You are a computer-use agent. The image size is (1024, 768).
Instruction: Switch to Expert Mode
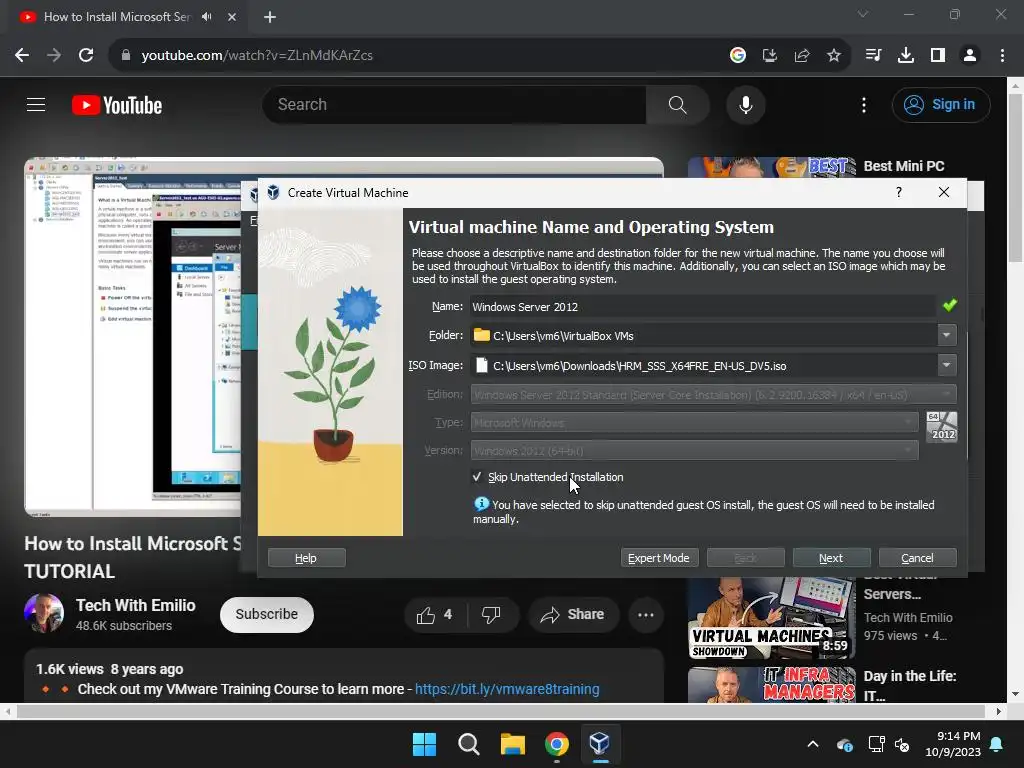coord(659,558)
